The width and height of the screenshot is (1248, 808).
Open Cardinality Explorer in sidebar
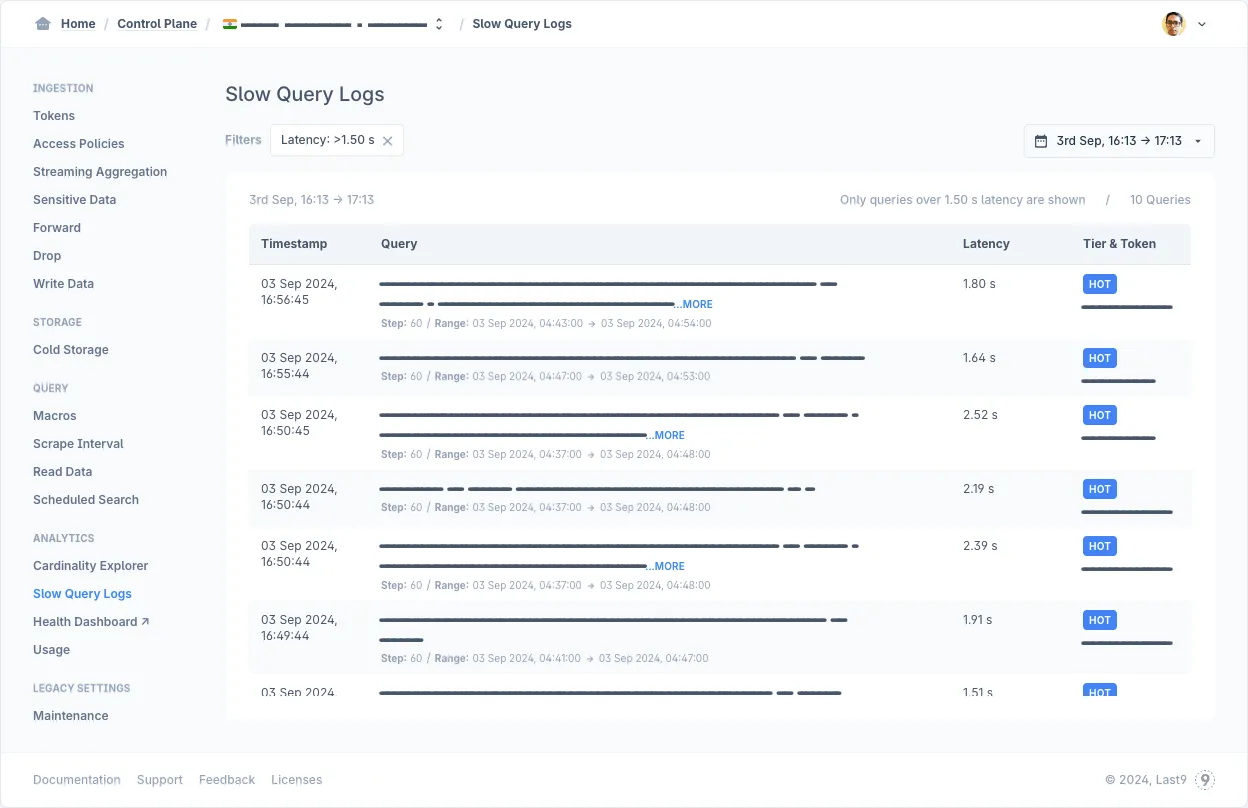90,566
